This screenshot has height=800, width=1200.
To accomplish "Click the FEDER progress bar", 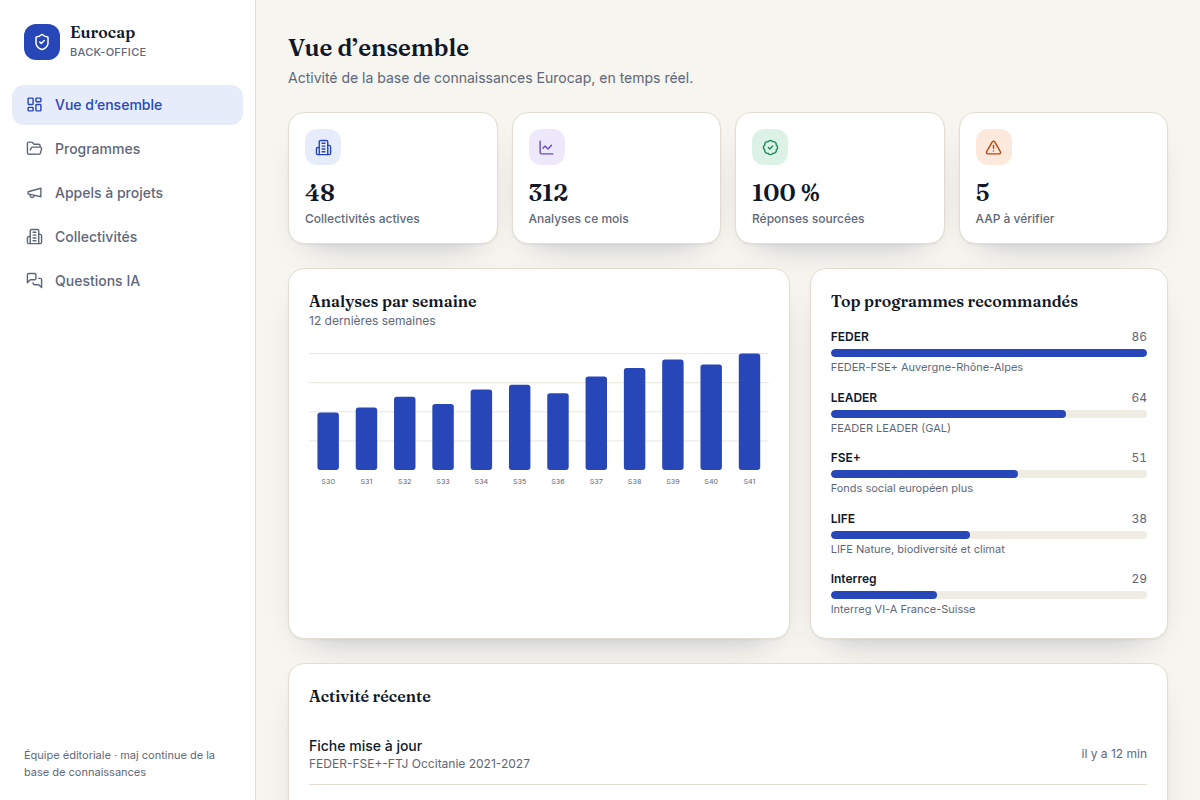I will click(989, 353).
